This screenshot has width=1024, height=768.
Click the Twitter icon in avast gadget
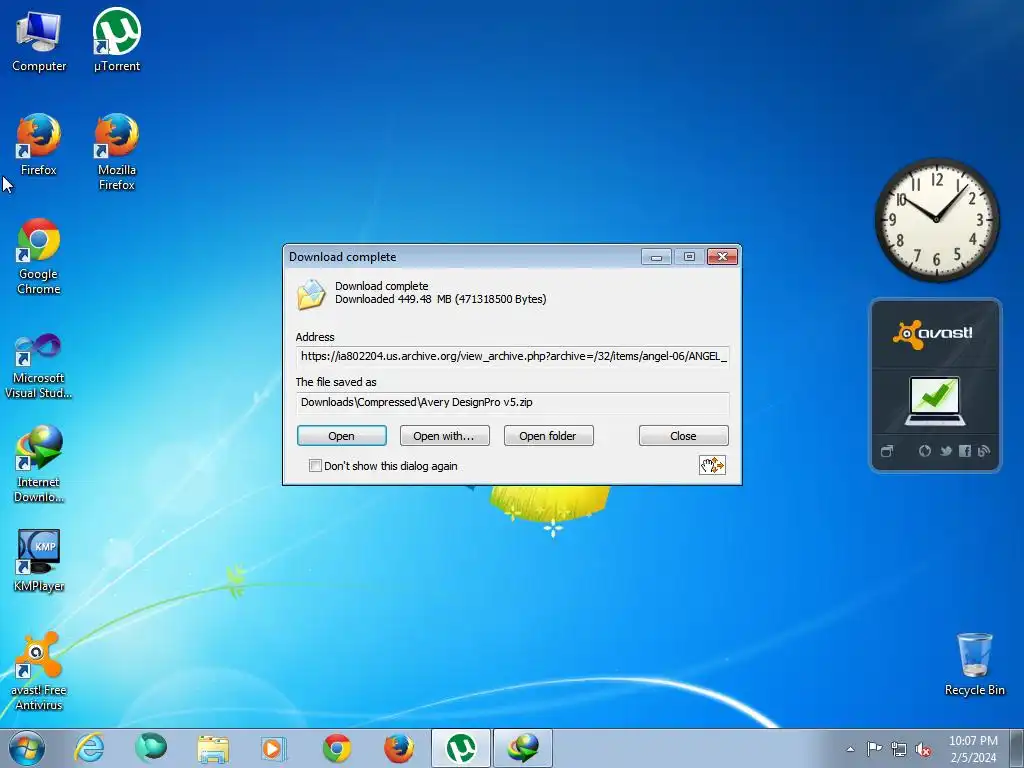[946, 451]
